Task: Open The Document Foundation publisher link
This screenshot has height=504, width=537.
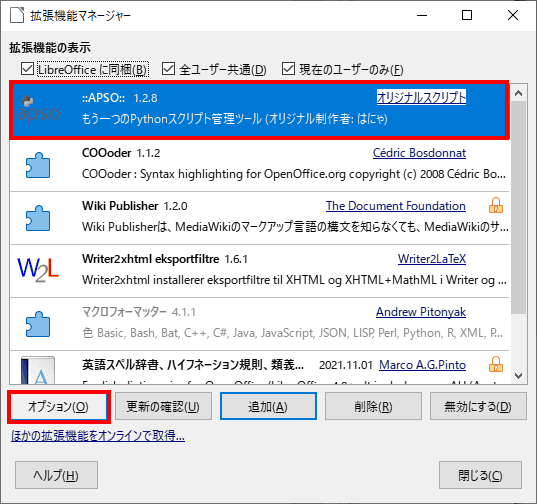Action: tap(396, 206)
